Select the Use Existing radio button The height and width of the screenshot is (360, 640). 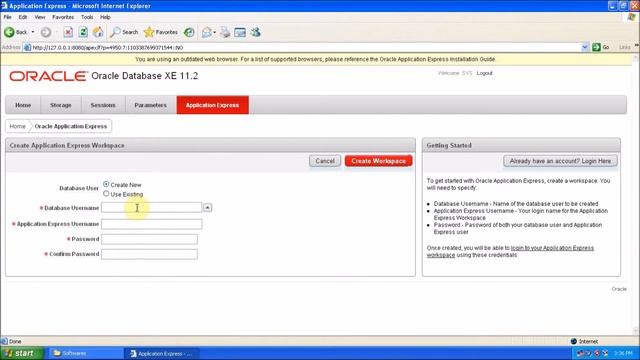pyautogui.click(x=106, y=194)
